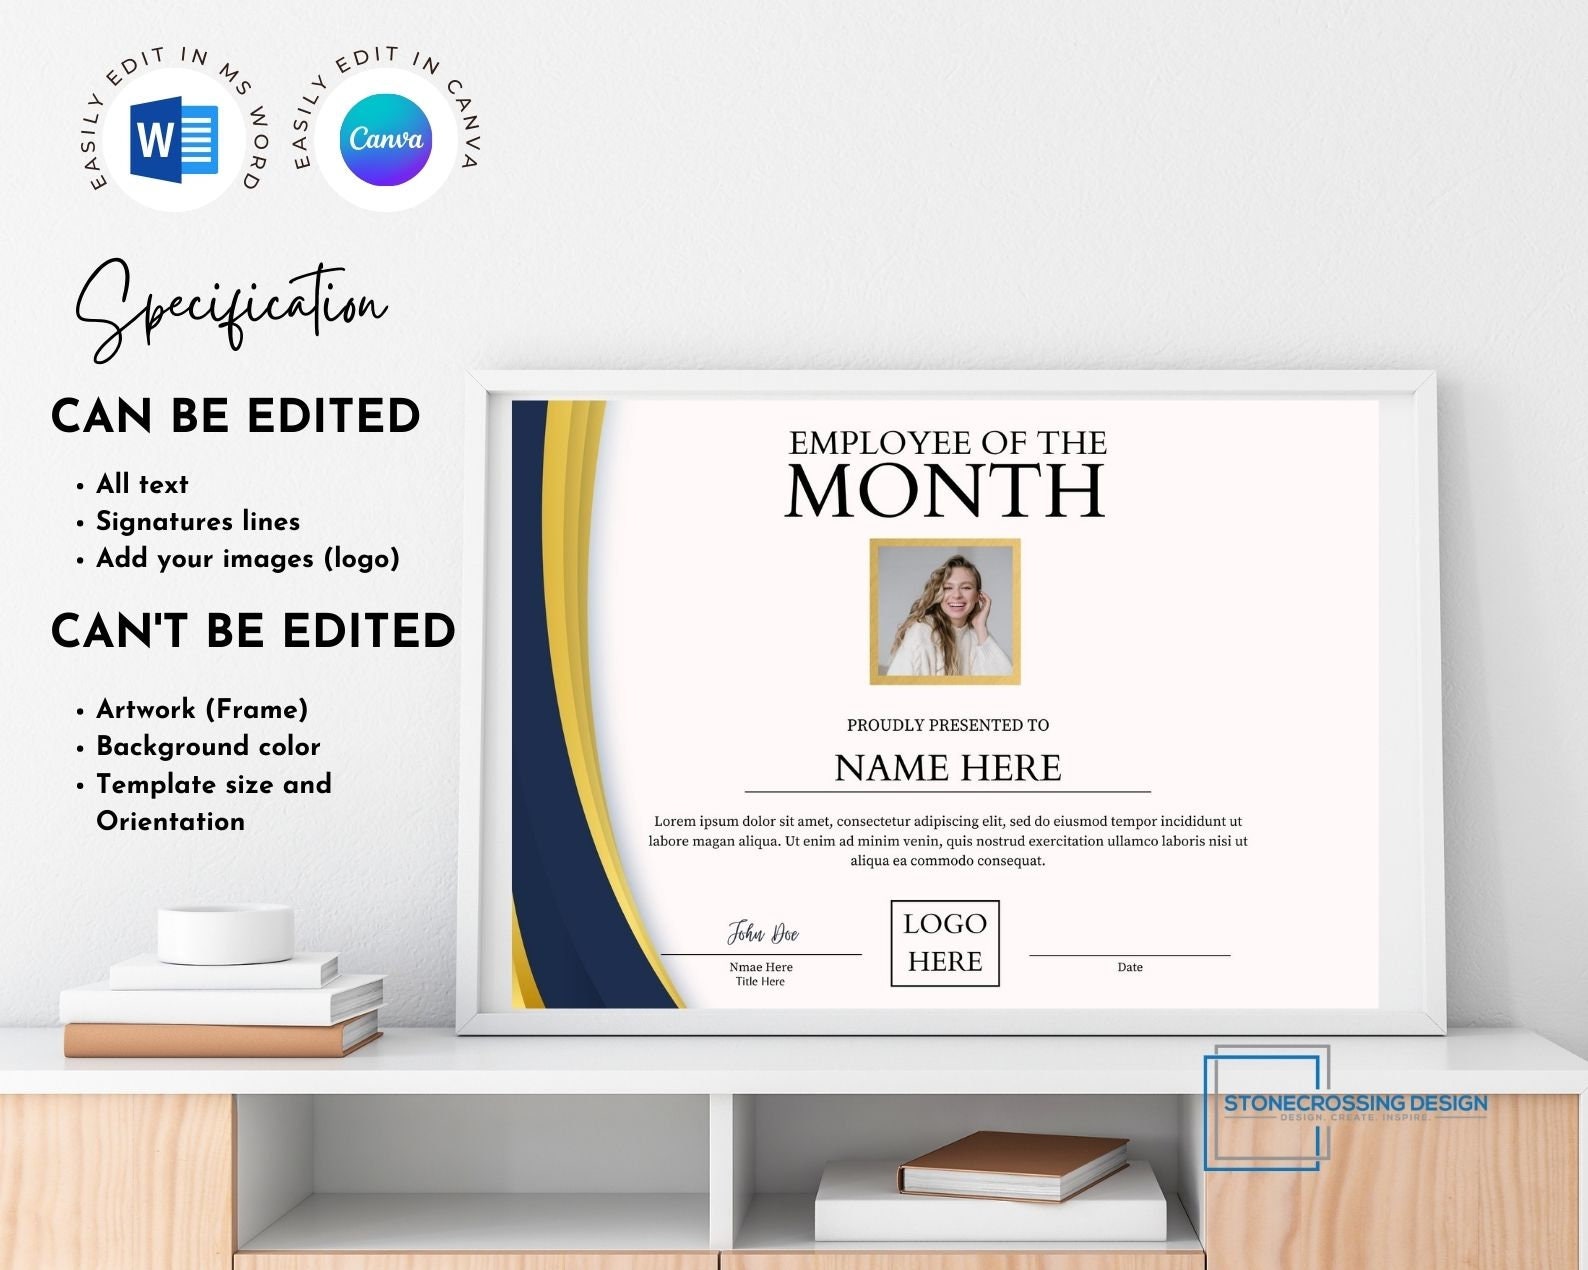Click the 'NAME HERE' placeholder text
The image size is (1588, 1270).
(x=948, y=768)
